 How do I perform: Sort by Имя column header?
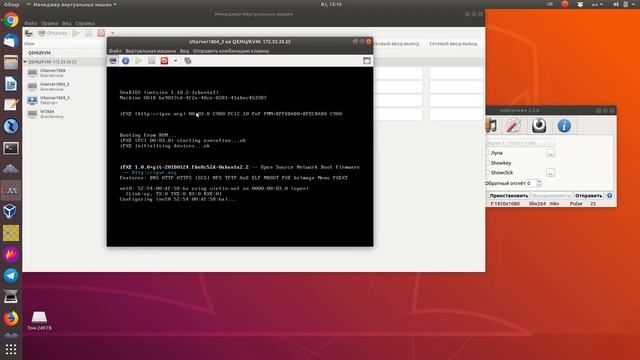pyautogui.click(x=29, y=44)
